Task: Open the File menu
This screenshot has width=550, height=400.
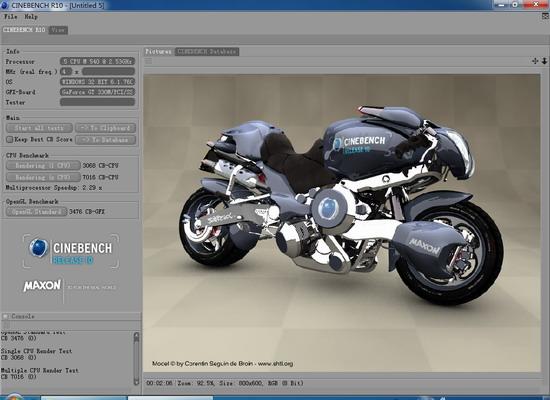Action: point(11,16)
